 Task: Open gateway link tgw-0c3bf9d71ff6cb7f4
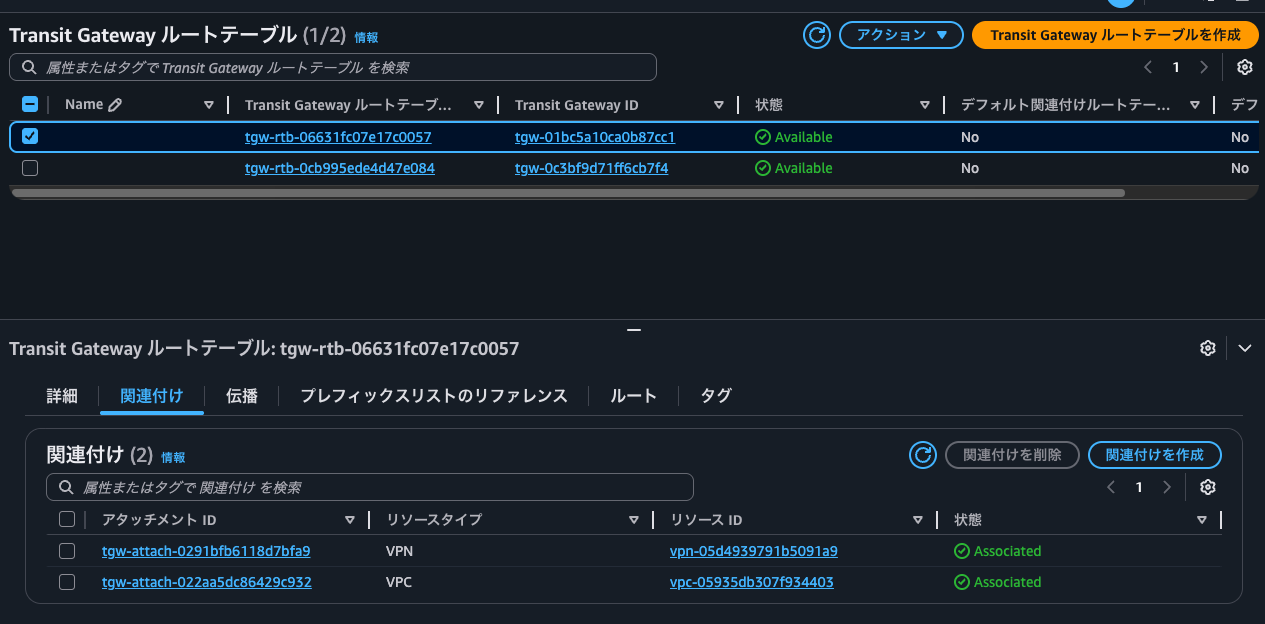[591, 168]
